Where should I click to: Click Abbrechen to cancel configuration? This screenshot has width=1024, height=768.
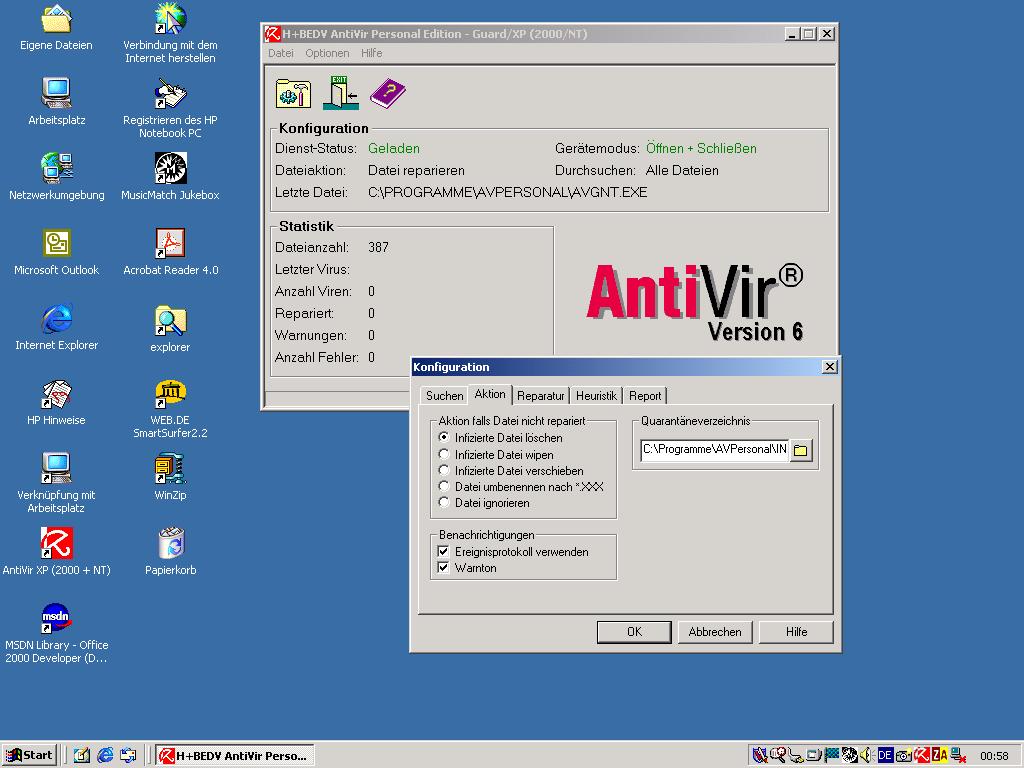pyautogui.click(x=715, y=632)
